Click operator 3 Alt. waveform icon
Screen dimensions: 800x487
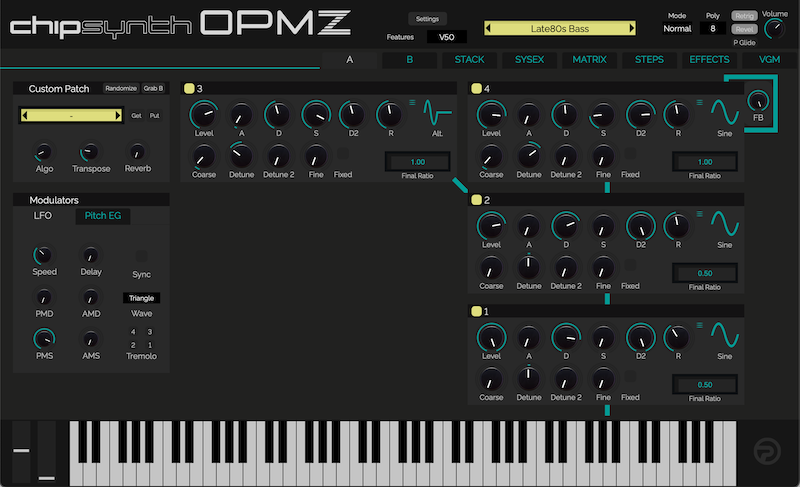pyautogui.click(x=437, y=113)
